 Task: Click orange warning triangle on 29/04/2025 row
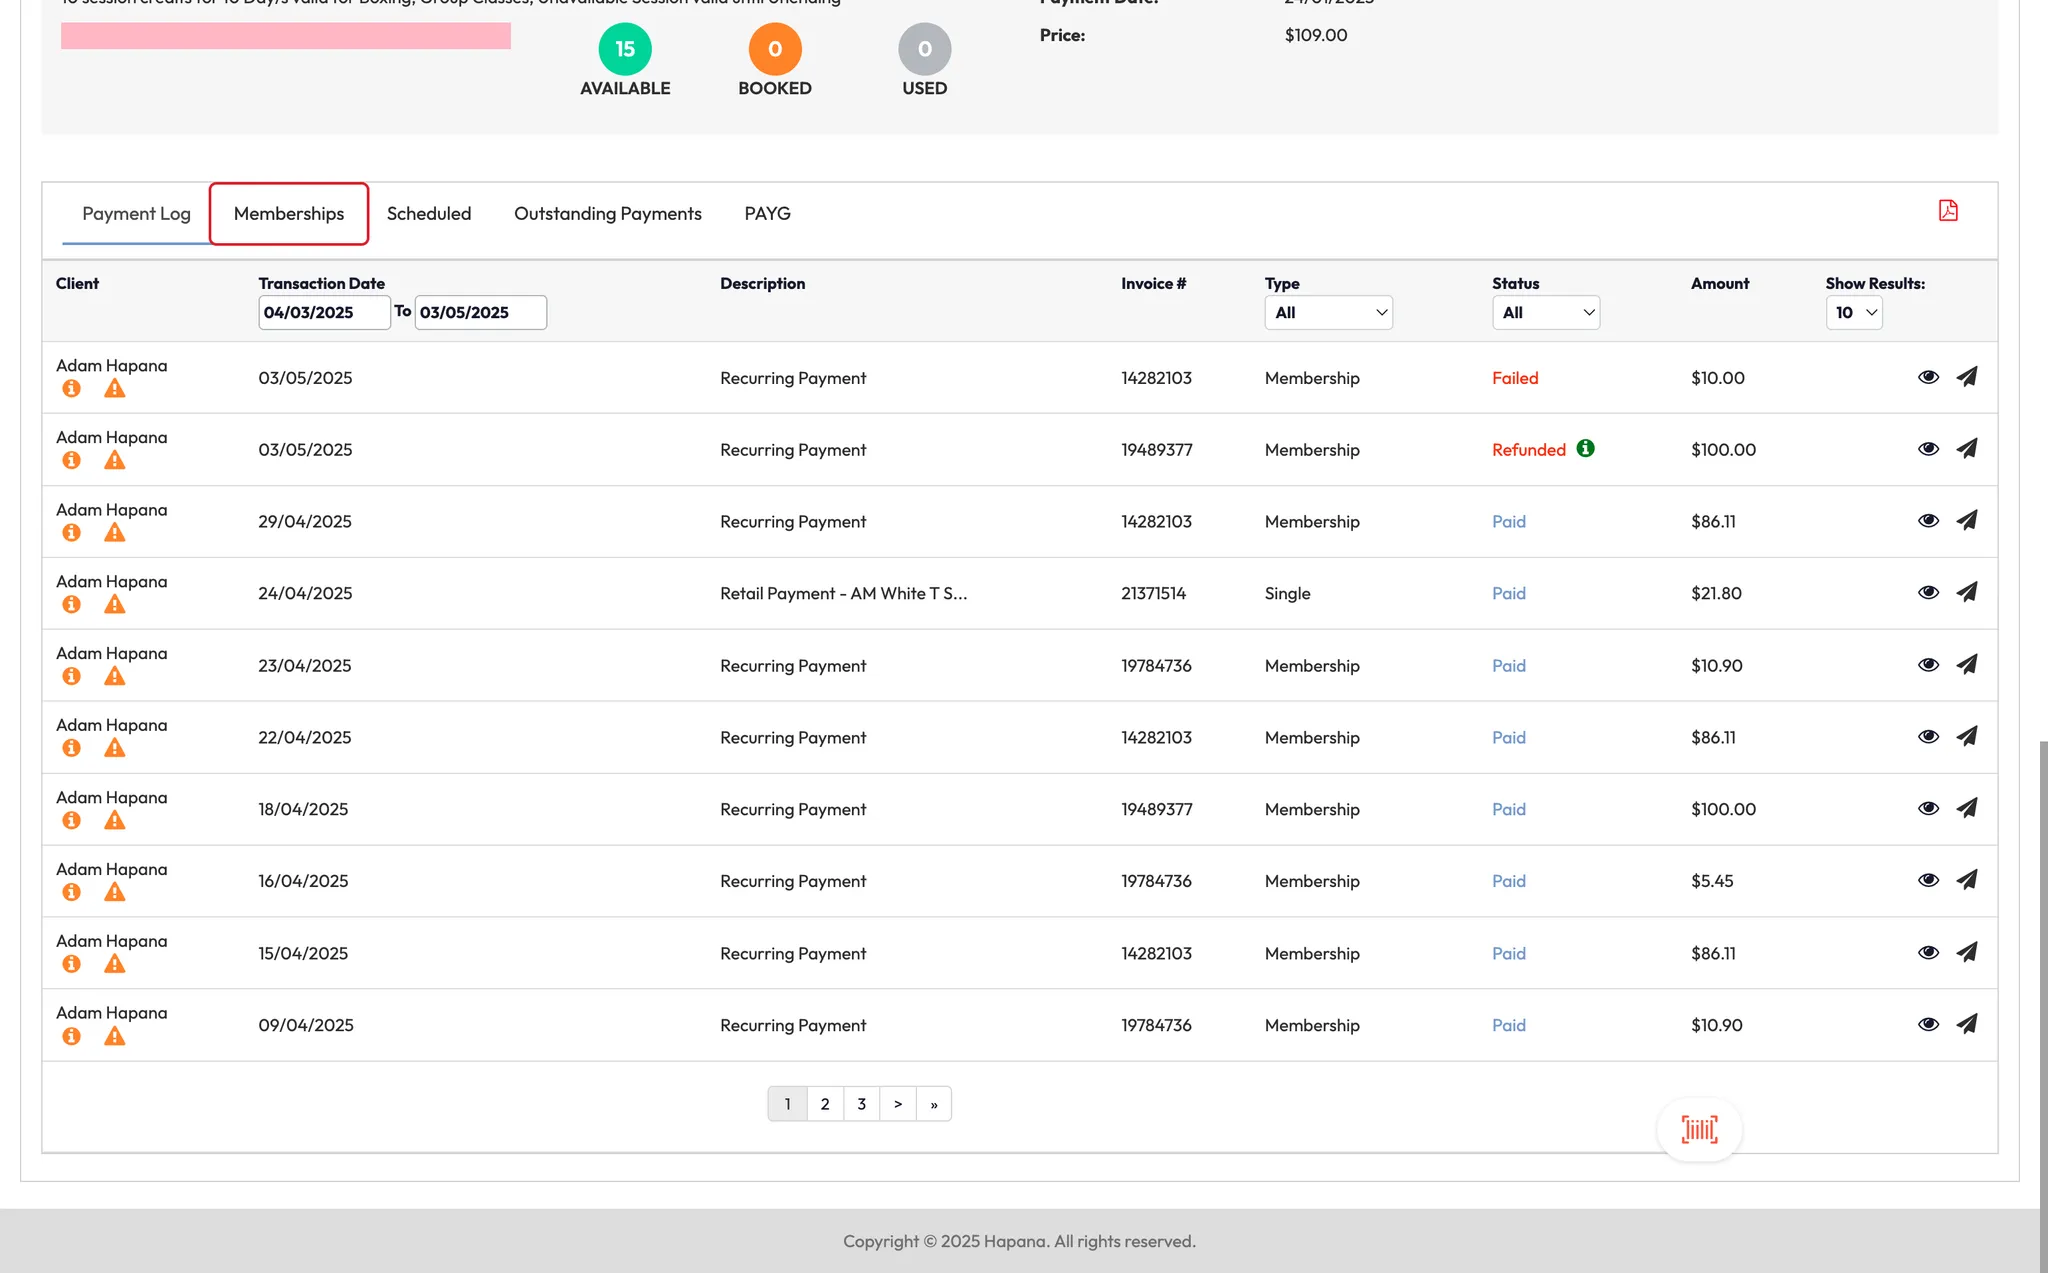point(115,533)
